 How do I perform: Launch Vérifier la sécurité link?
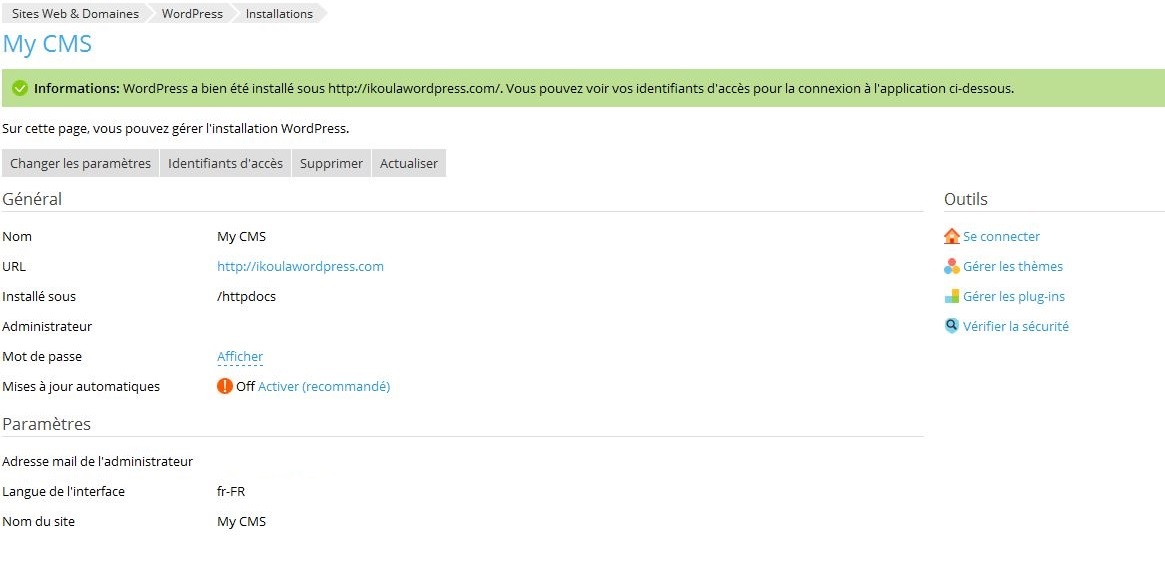coord(1015,326)
